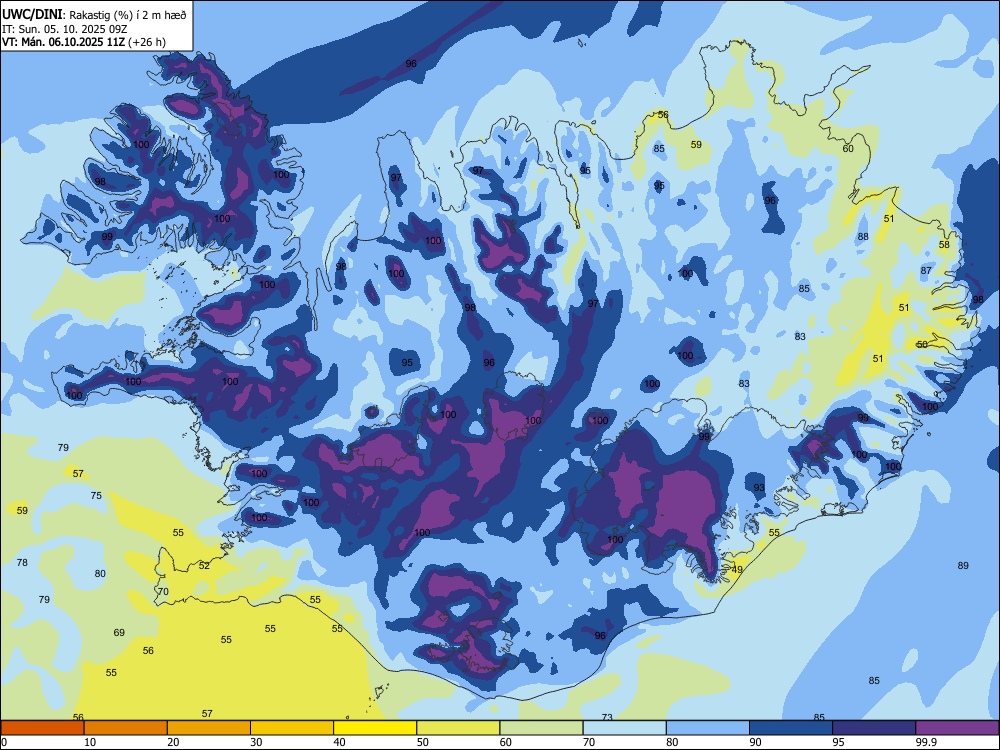The image size is (1000, 750).
Task: Select the map value '78' in the southwest sea
Action: [22, 562]
